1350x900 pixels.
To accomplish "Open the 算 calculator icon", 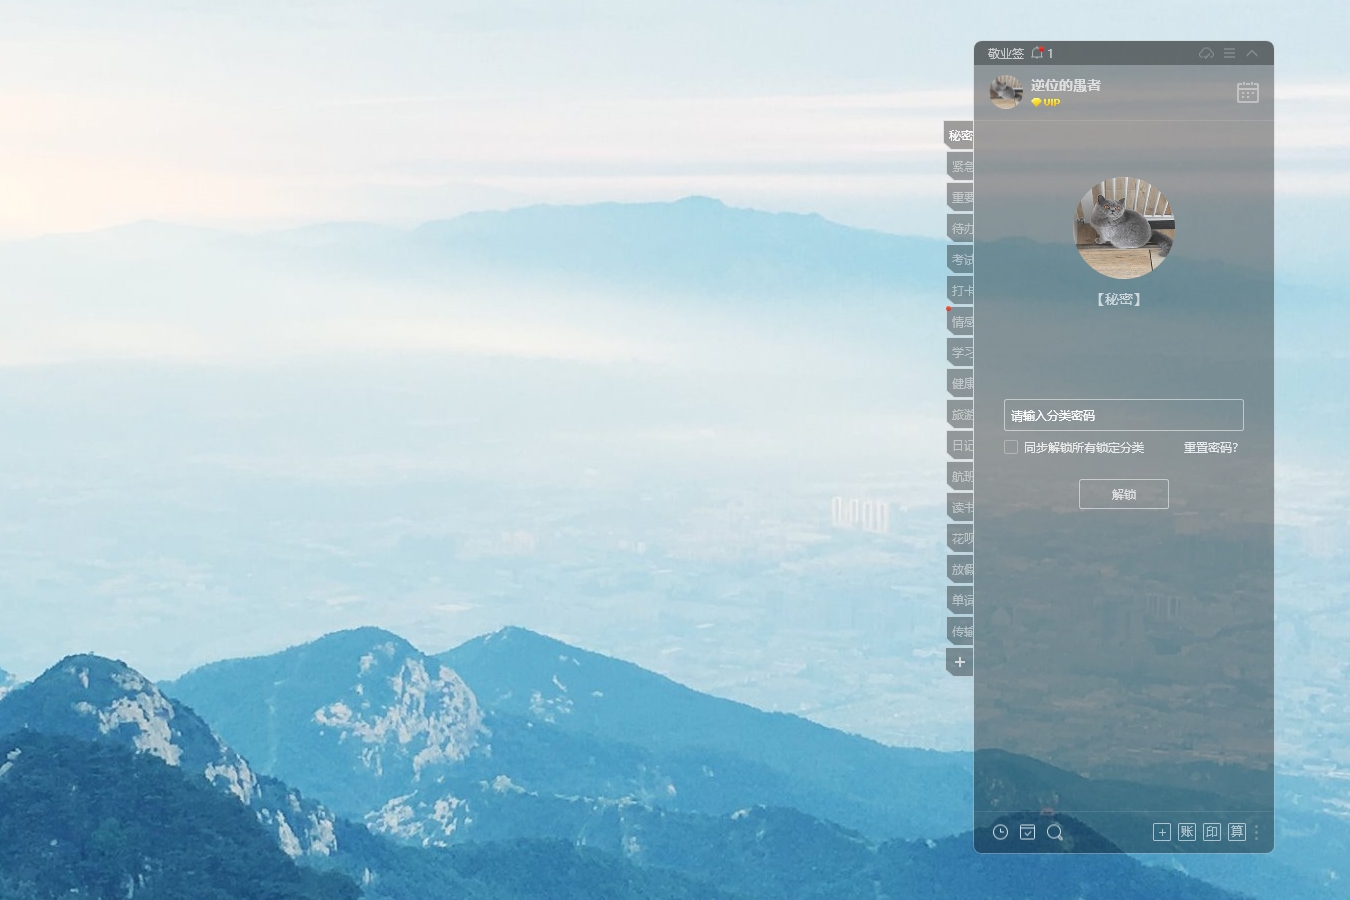I will click(1237, 832).
